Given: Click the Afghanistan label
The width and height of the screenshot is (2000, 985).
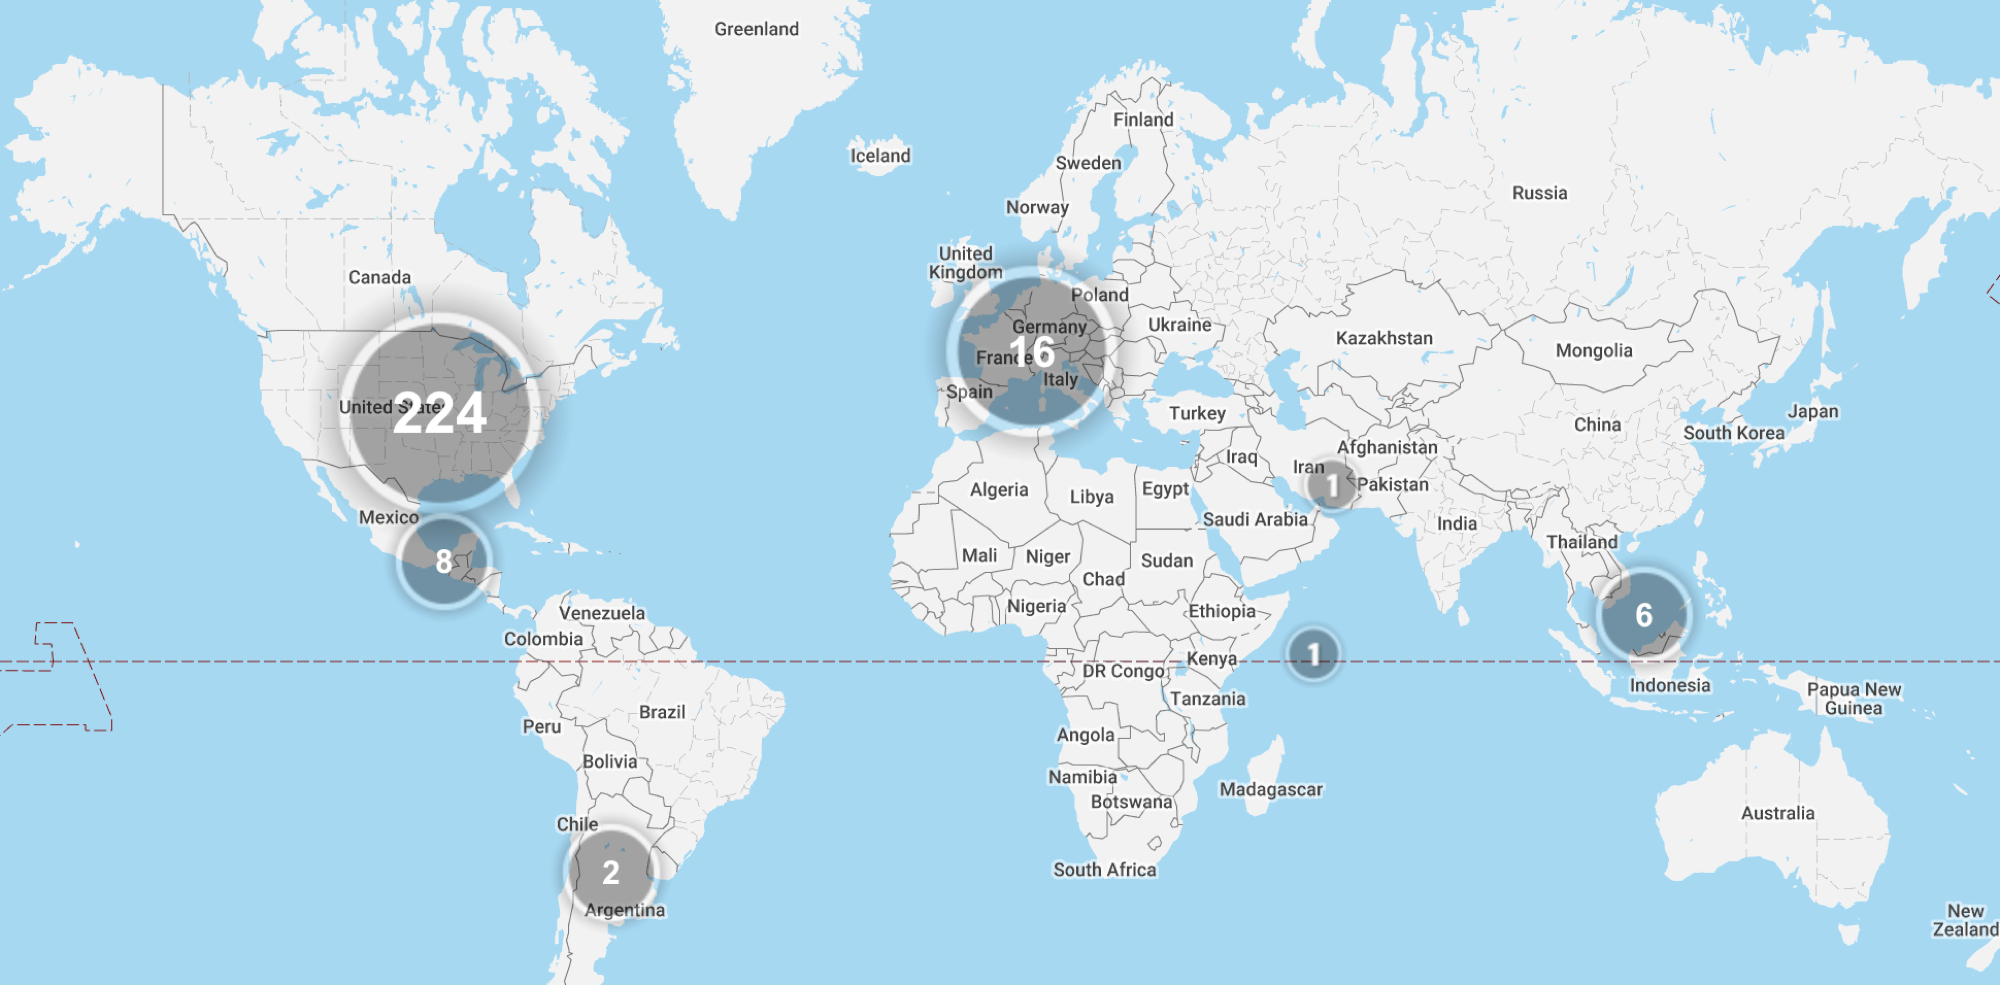Looking at the screenshot, I should click(1387, 447).
